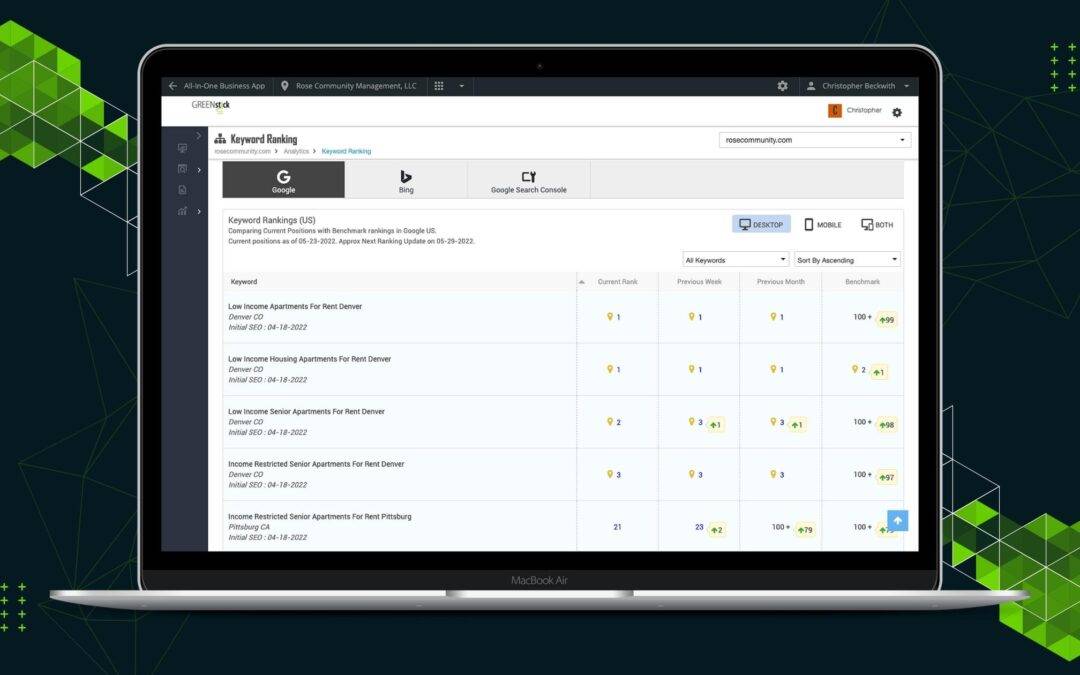Open the Christopher Beckwith account menu
The width and height of the screenshot is (1080, 675).
click(x=859, y=86)
